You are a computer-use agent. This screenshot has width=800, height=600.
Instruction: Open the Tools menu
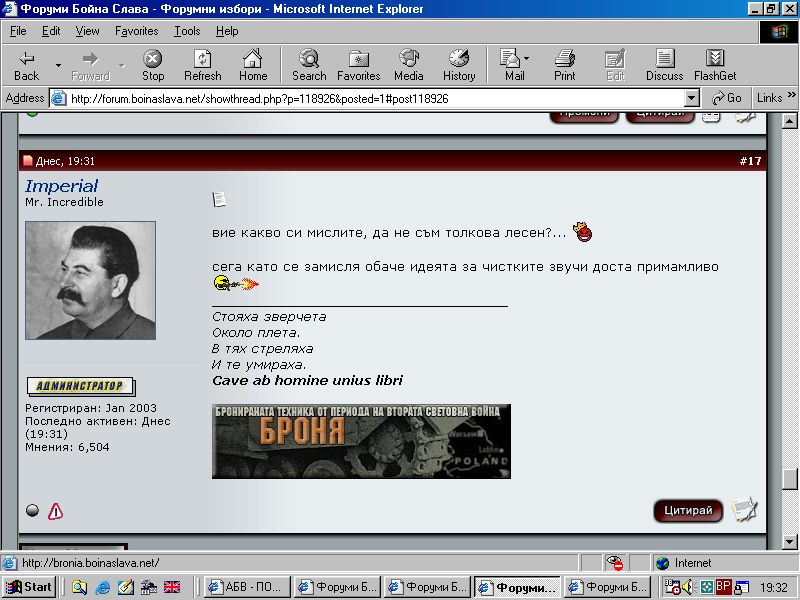[x=187, y=31]
